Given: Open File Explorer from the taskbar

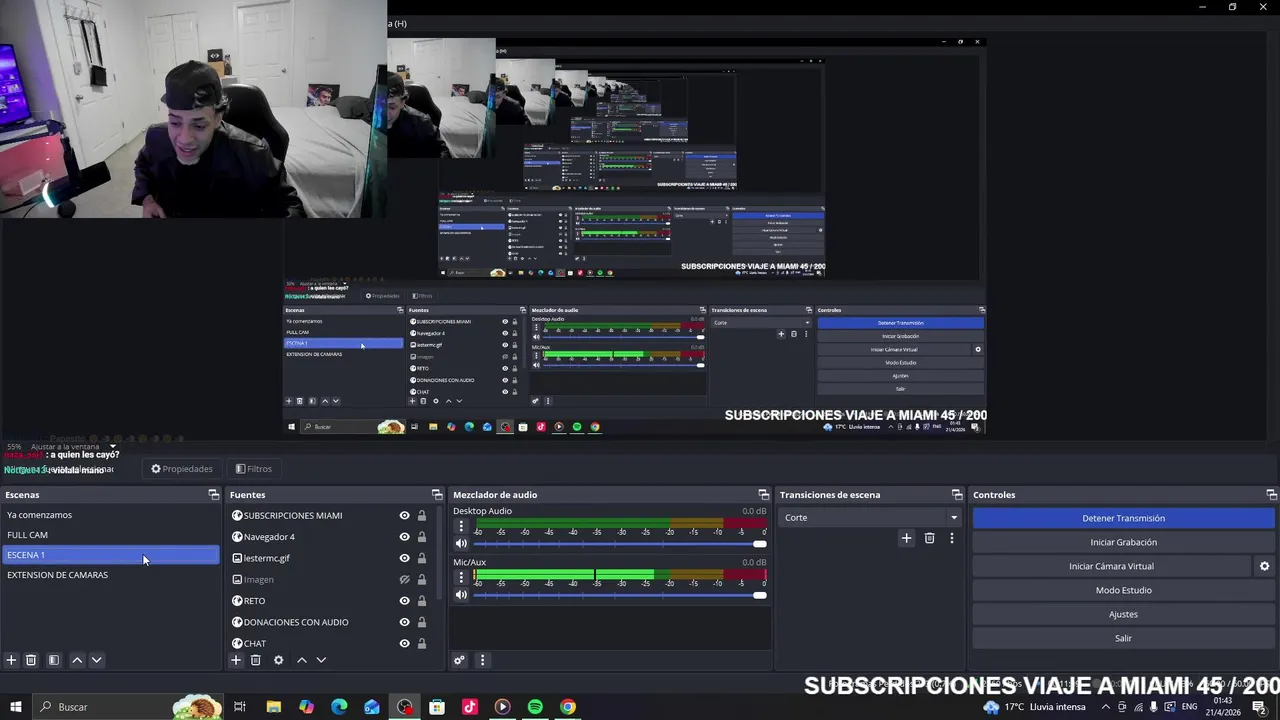Looking at the screenshot, I should coord(273,707).
